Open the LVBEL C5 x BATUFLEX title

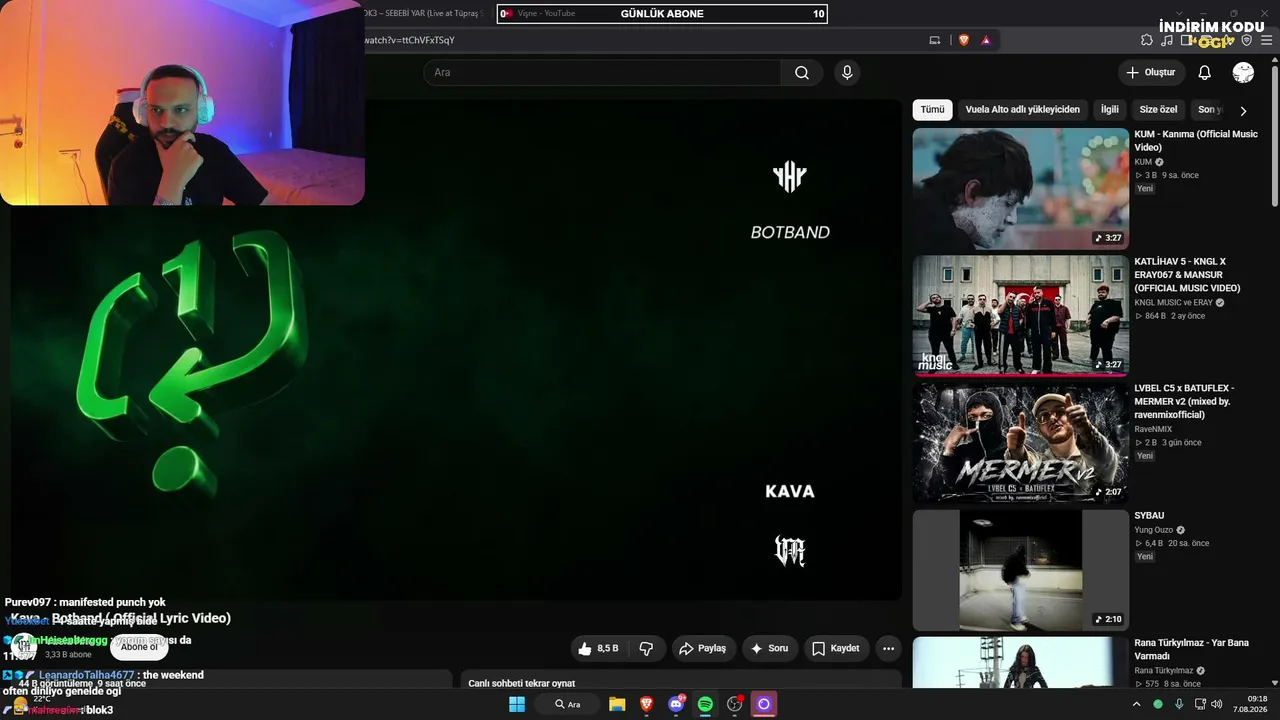1184,401
